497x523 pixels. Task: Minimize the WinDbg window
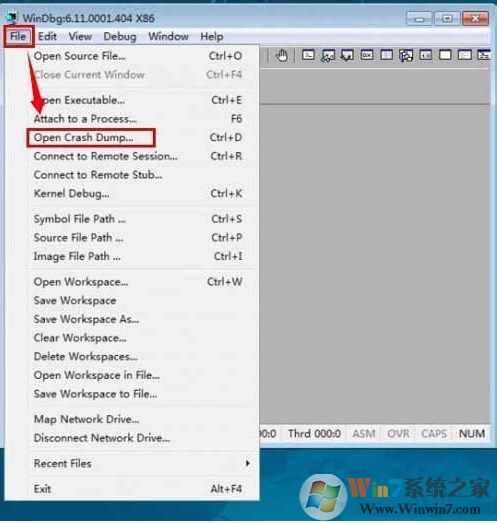click(419, 18)
